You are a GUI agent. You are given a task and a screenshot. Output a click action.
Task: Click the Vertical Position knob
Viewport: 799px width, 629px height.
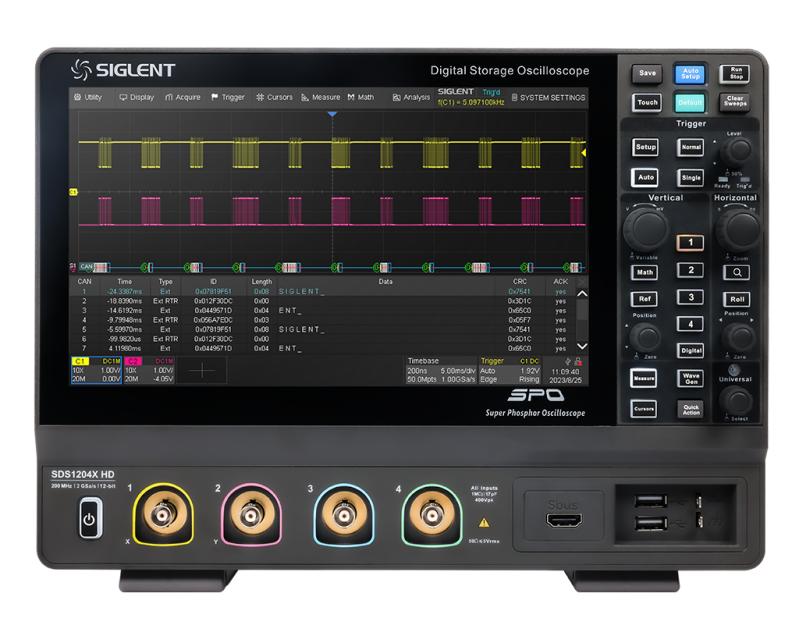(646, 337)
